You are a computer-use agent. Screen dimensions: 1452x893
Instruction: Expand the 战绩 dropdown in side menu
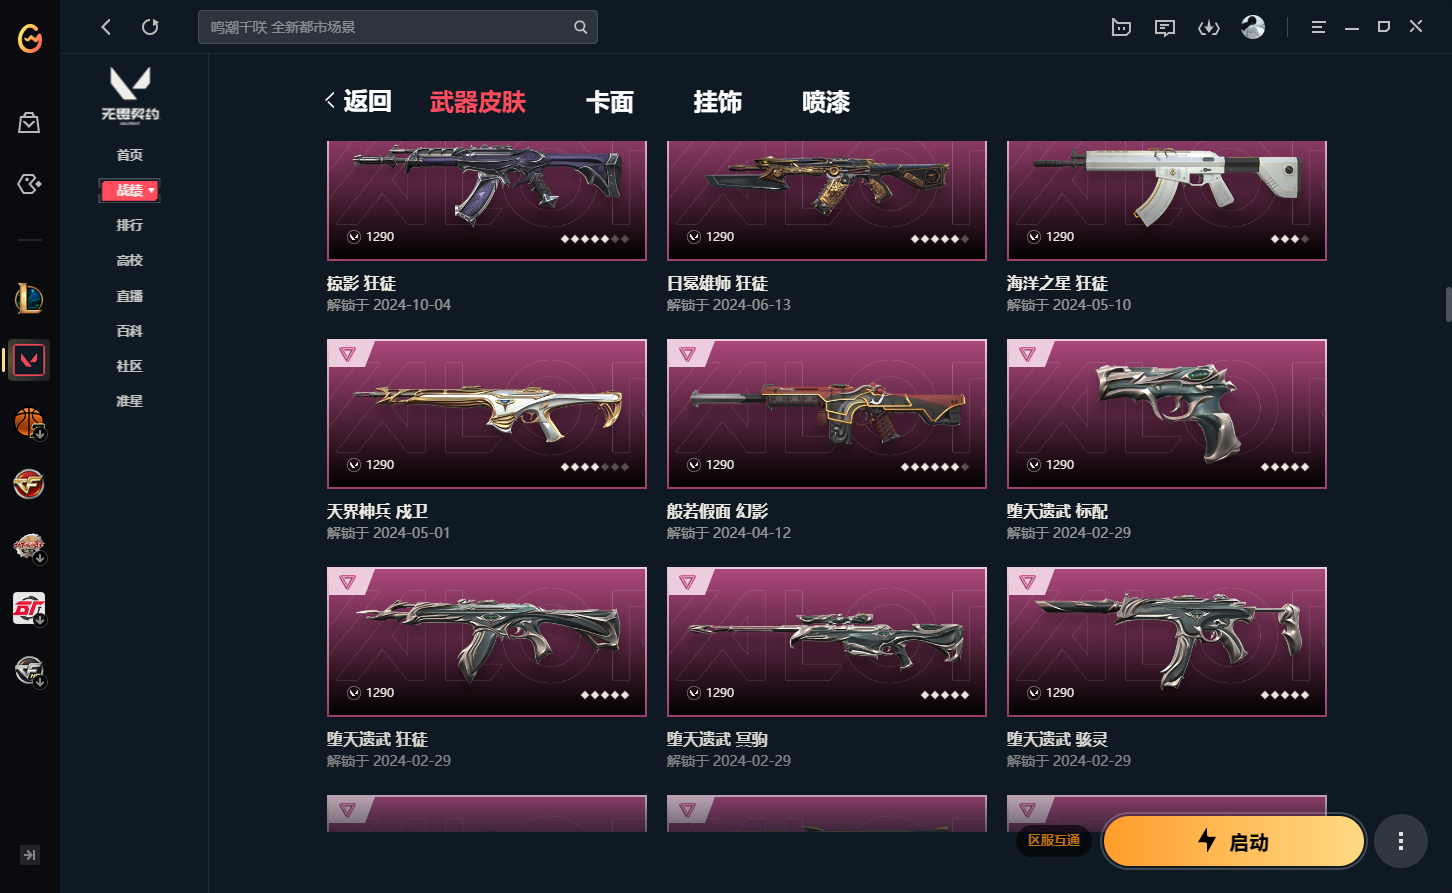[130, 190]
